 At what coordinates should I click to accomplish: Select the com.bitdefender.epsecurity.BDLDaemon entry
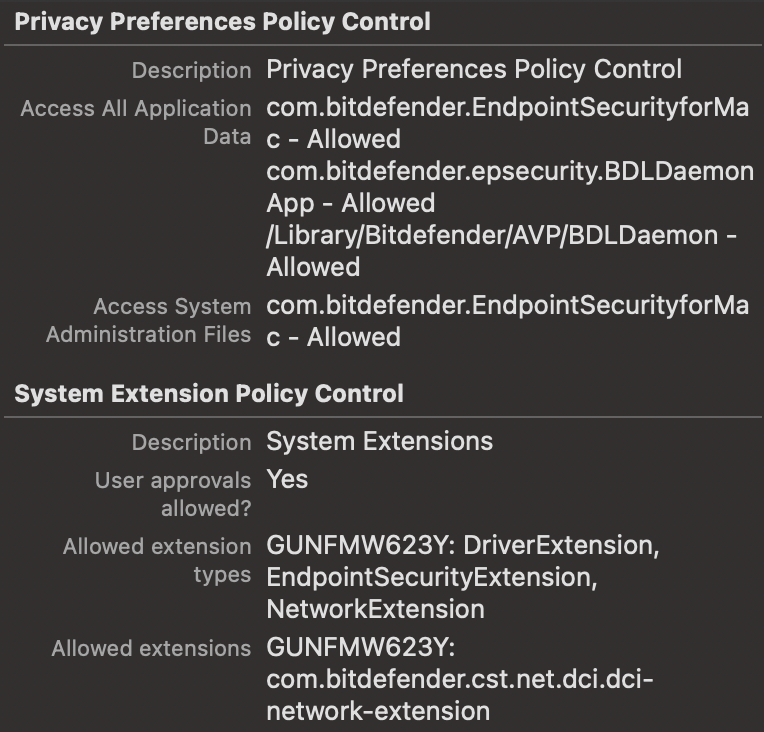[510, 188]
